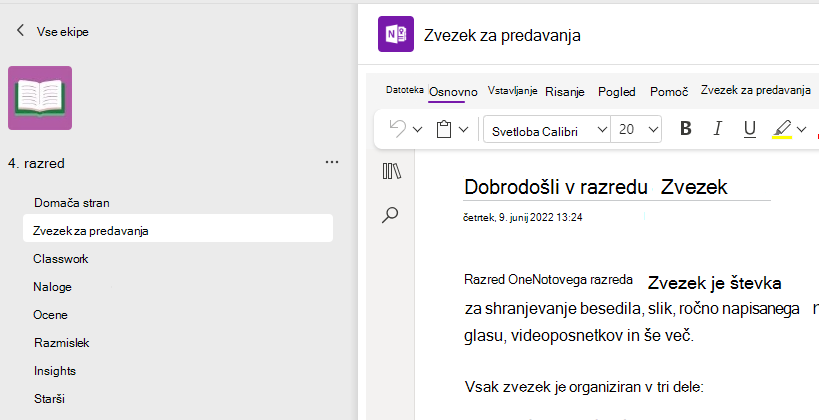819x420 pixels.
Task: Show notebook navigation pane icon
Action: pyautogui.click(x=391, y=171)
